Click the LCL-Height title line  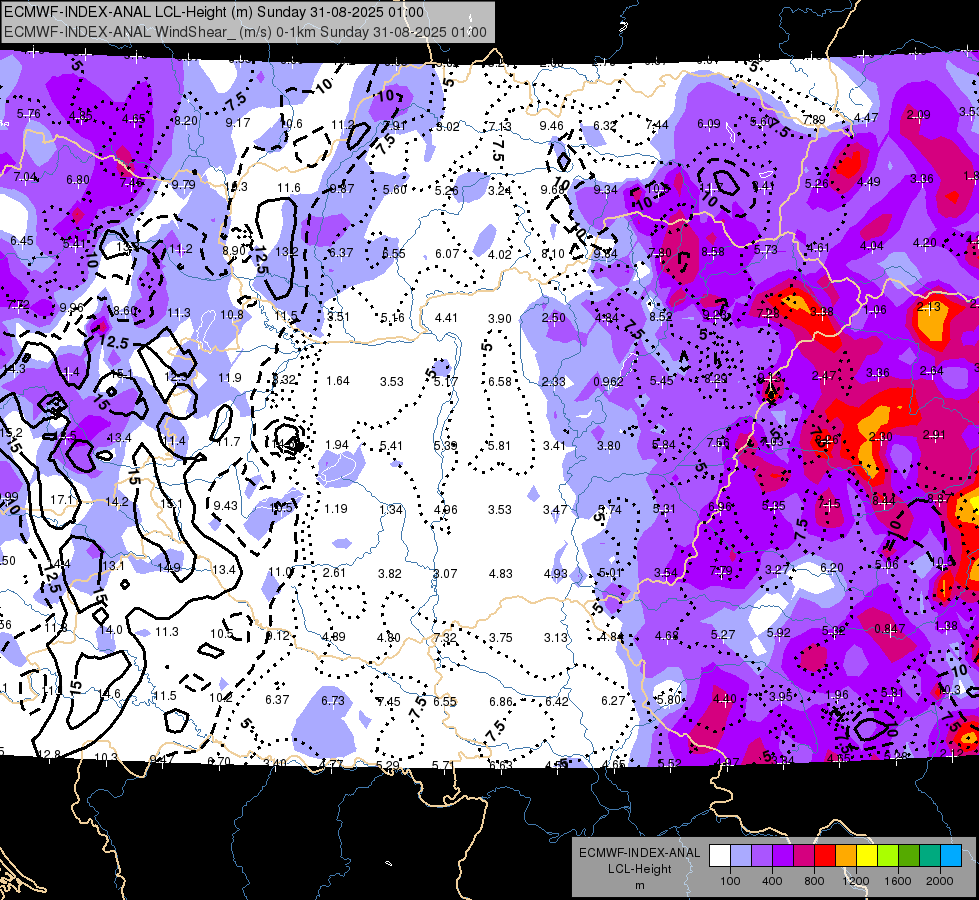pos(214,12)
